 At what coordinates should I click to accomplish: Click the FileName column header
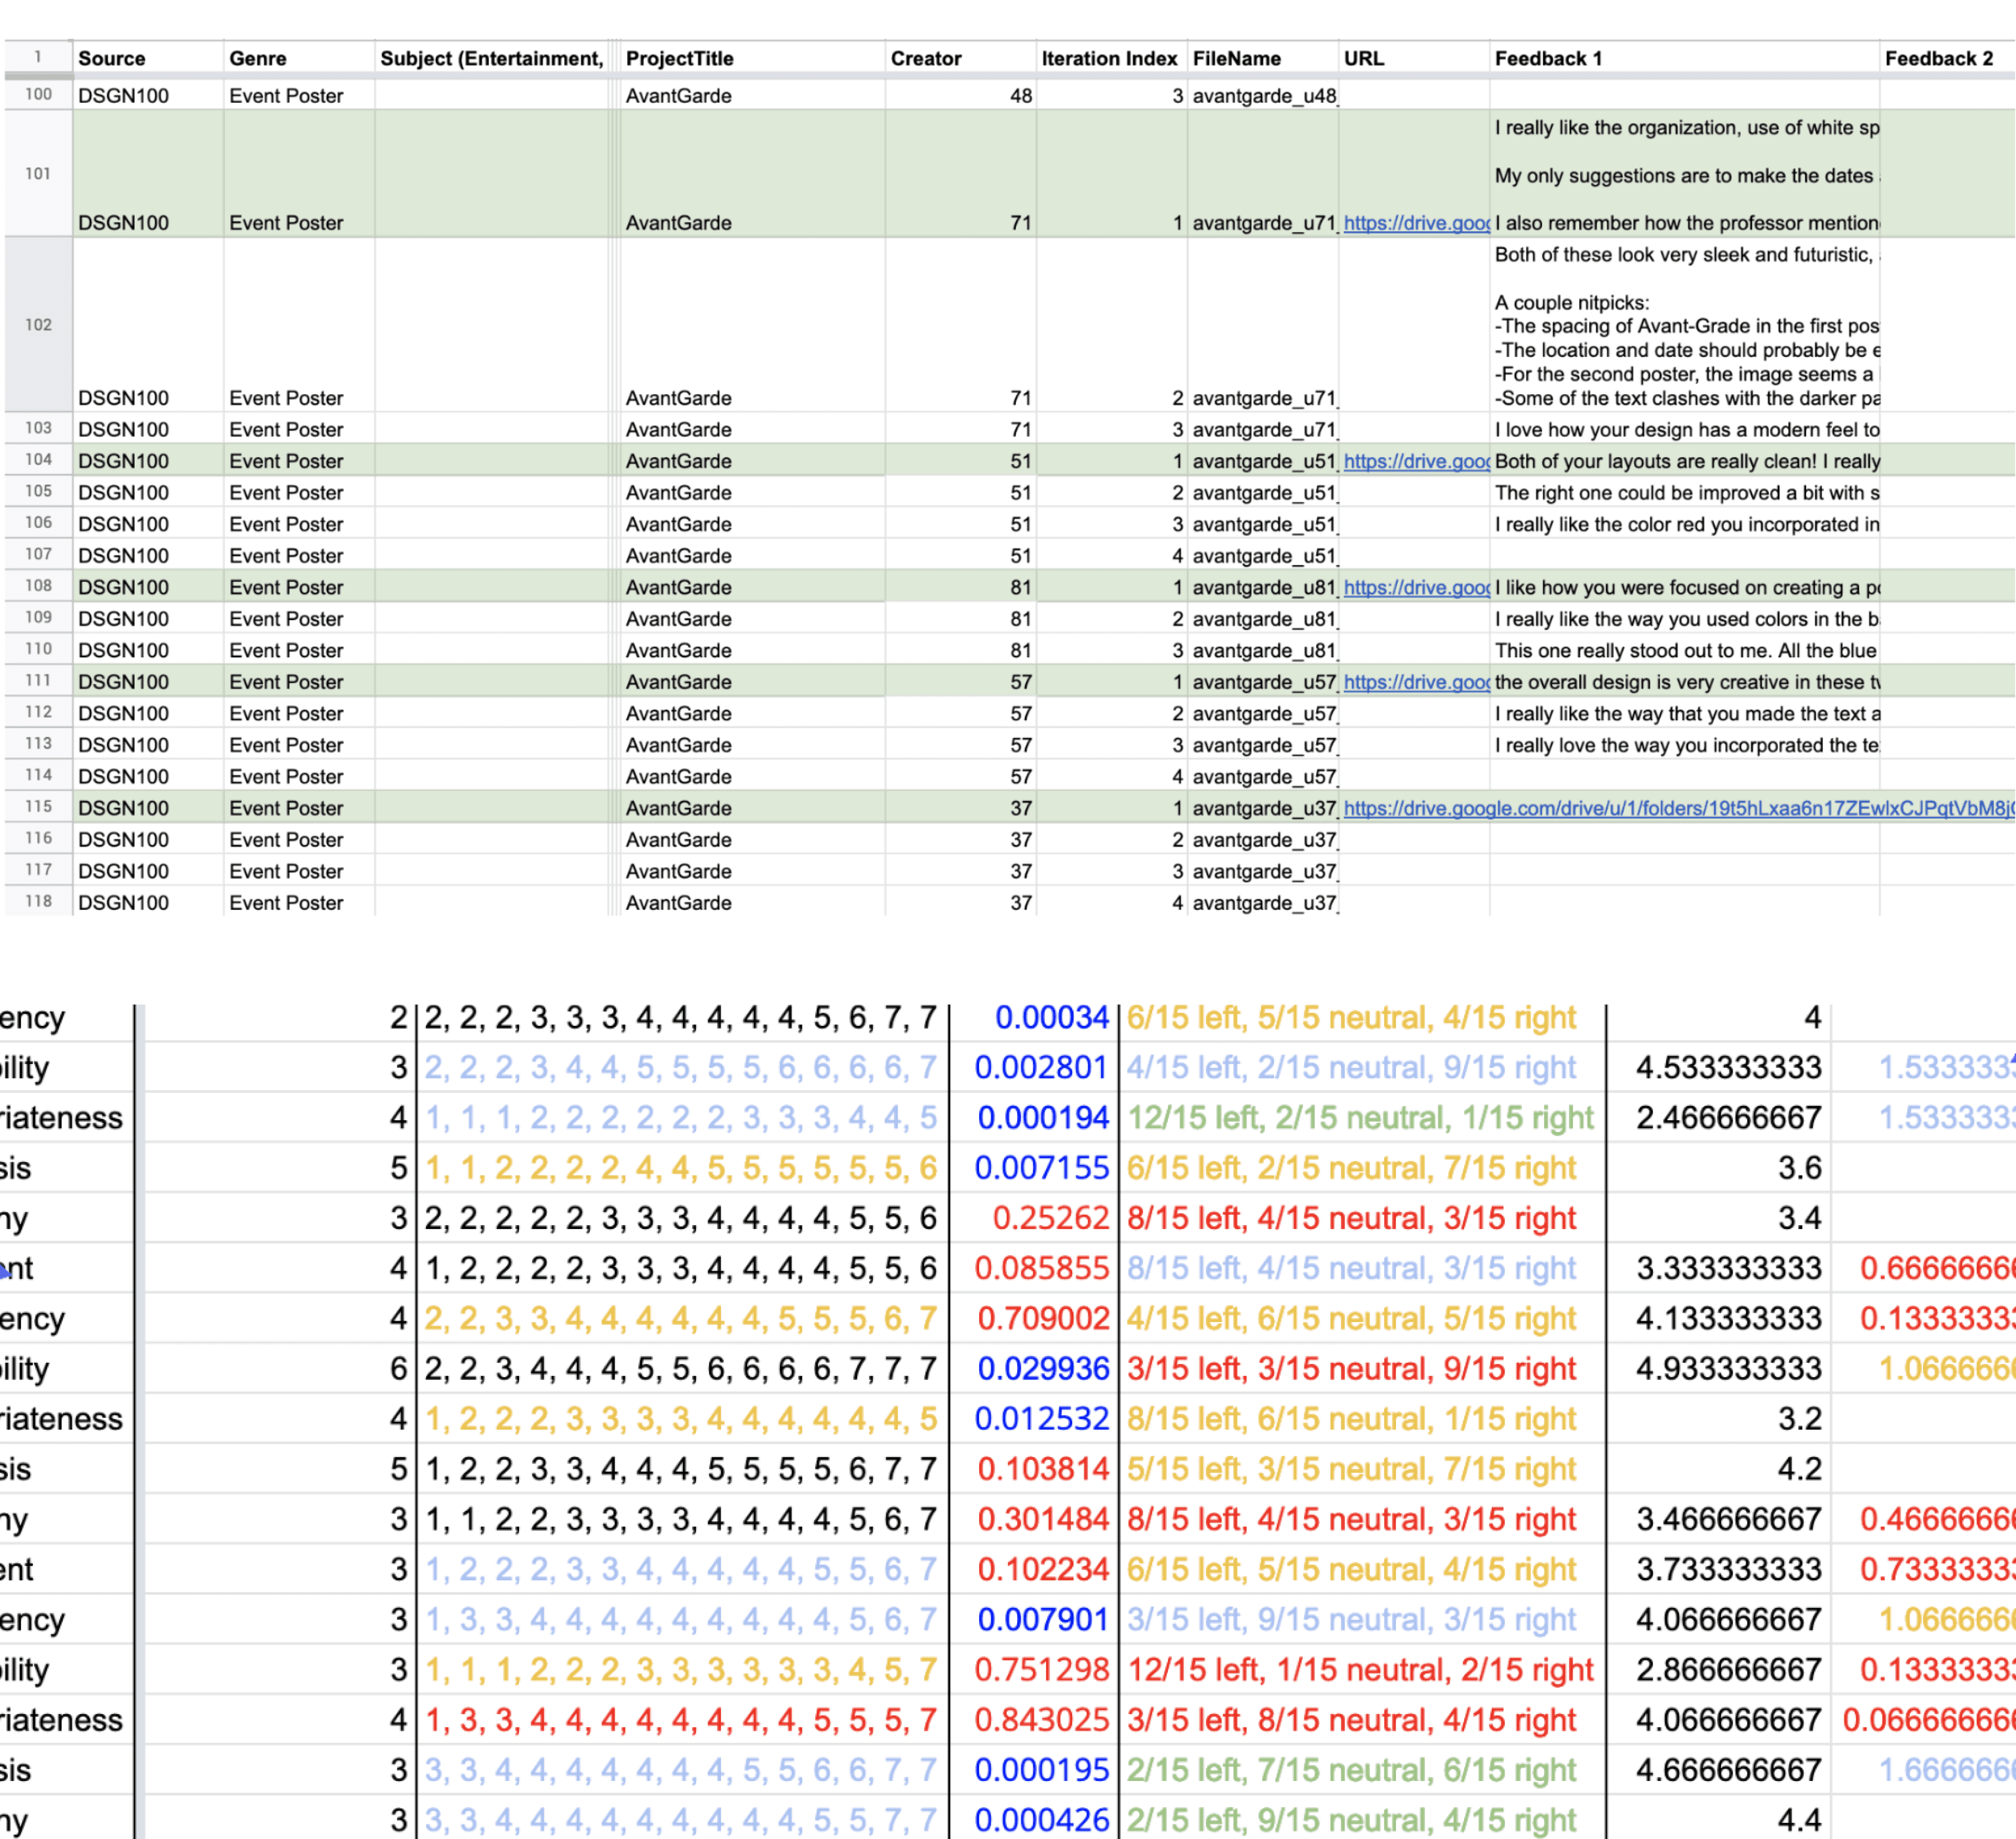1262,58
